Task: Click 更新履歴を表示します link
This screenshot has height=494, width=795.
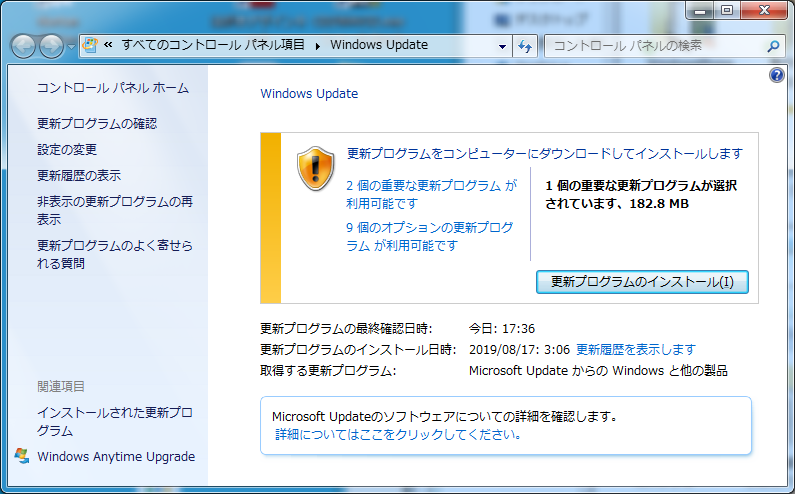Action: (636, 349)
